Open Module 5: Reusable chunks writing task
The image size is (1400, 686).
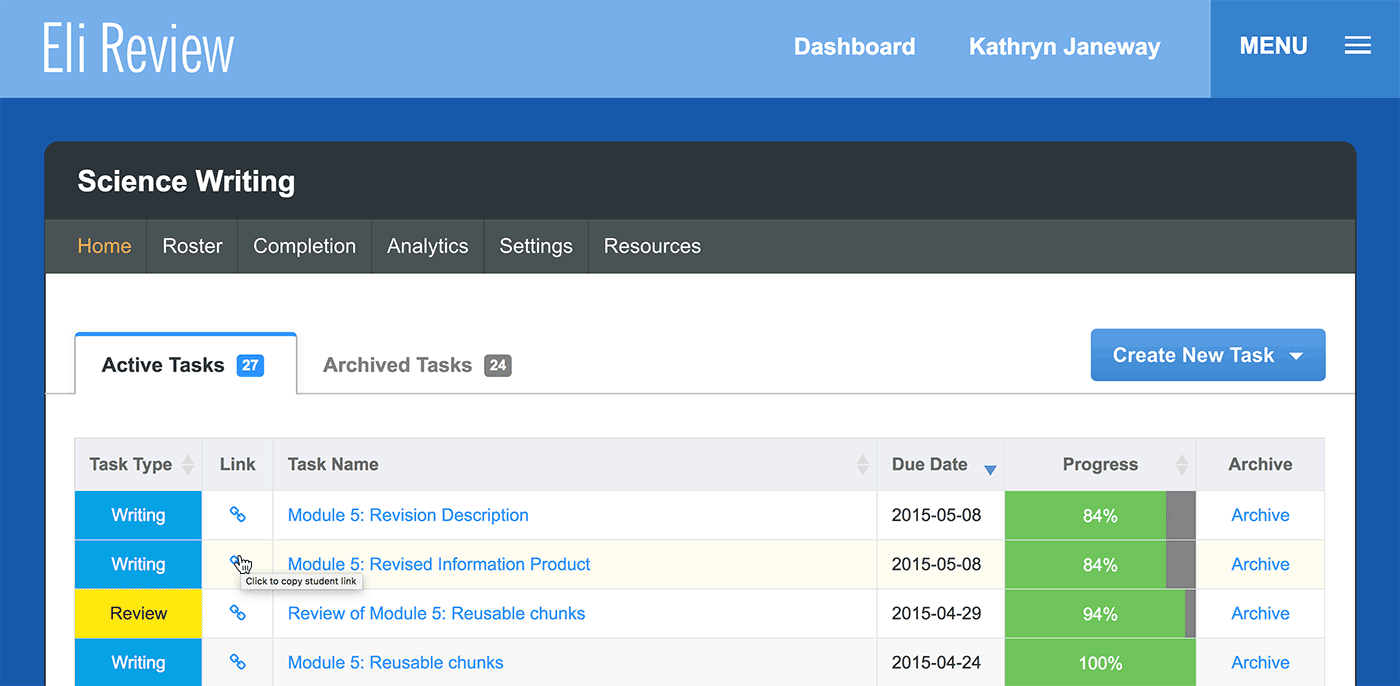point(395,662)
